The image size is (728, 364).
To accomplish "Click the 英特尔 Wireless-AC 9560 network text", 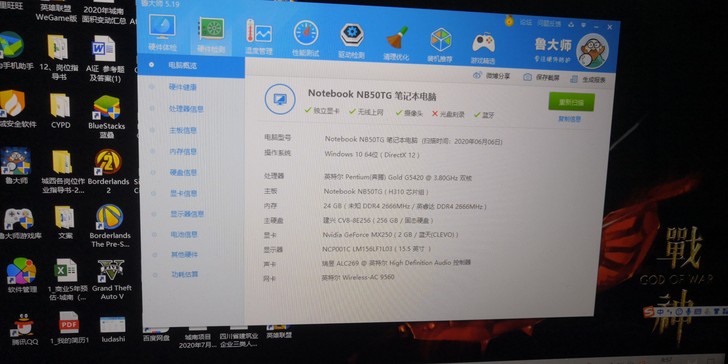I will (358, 277).
